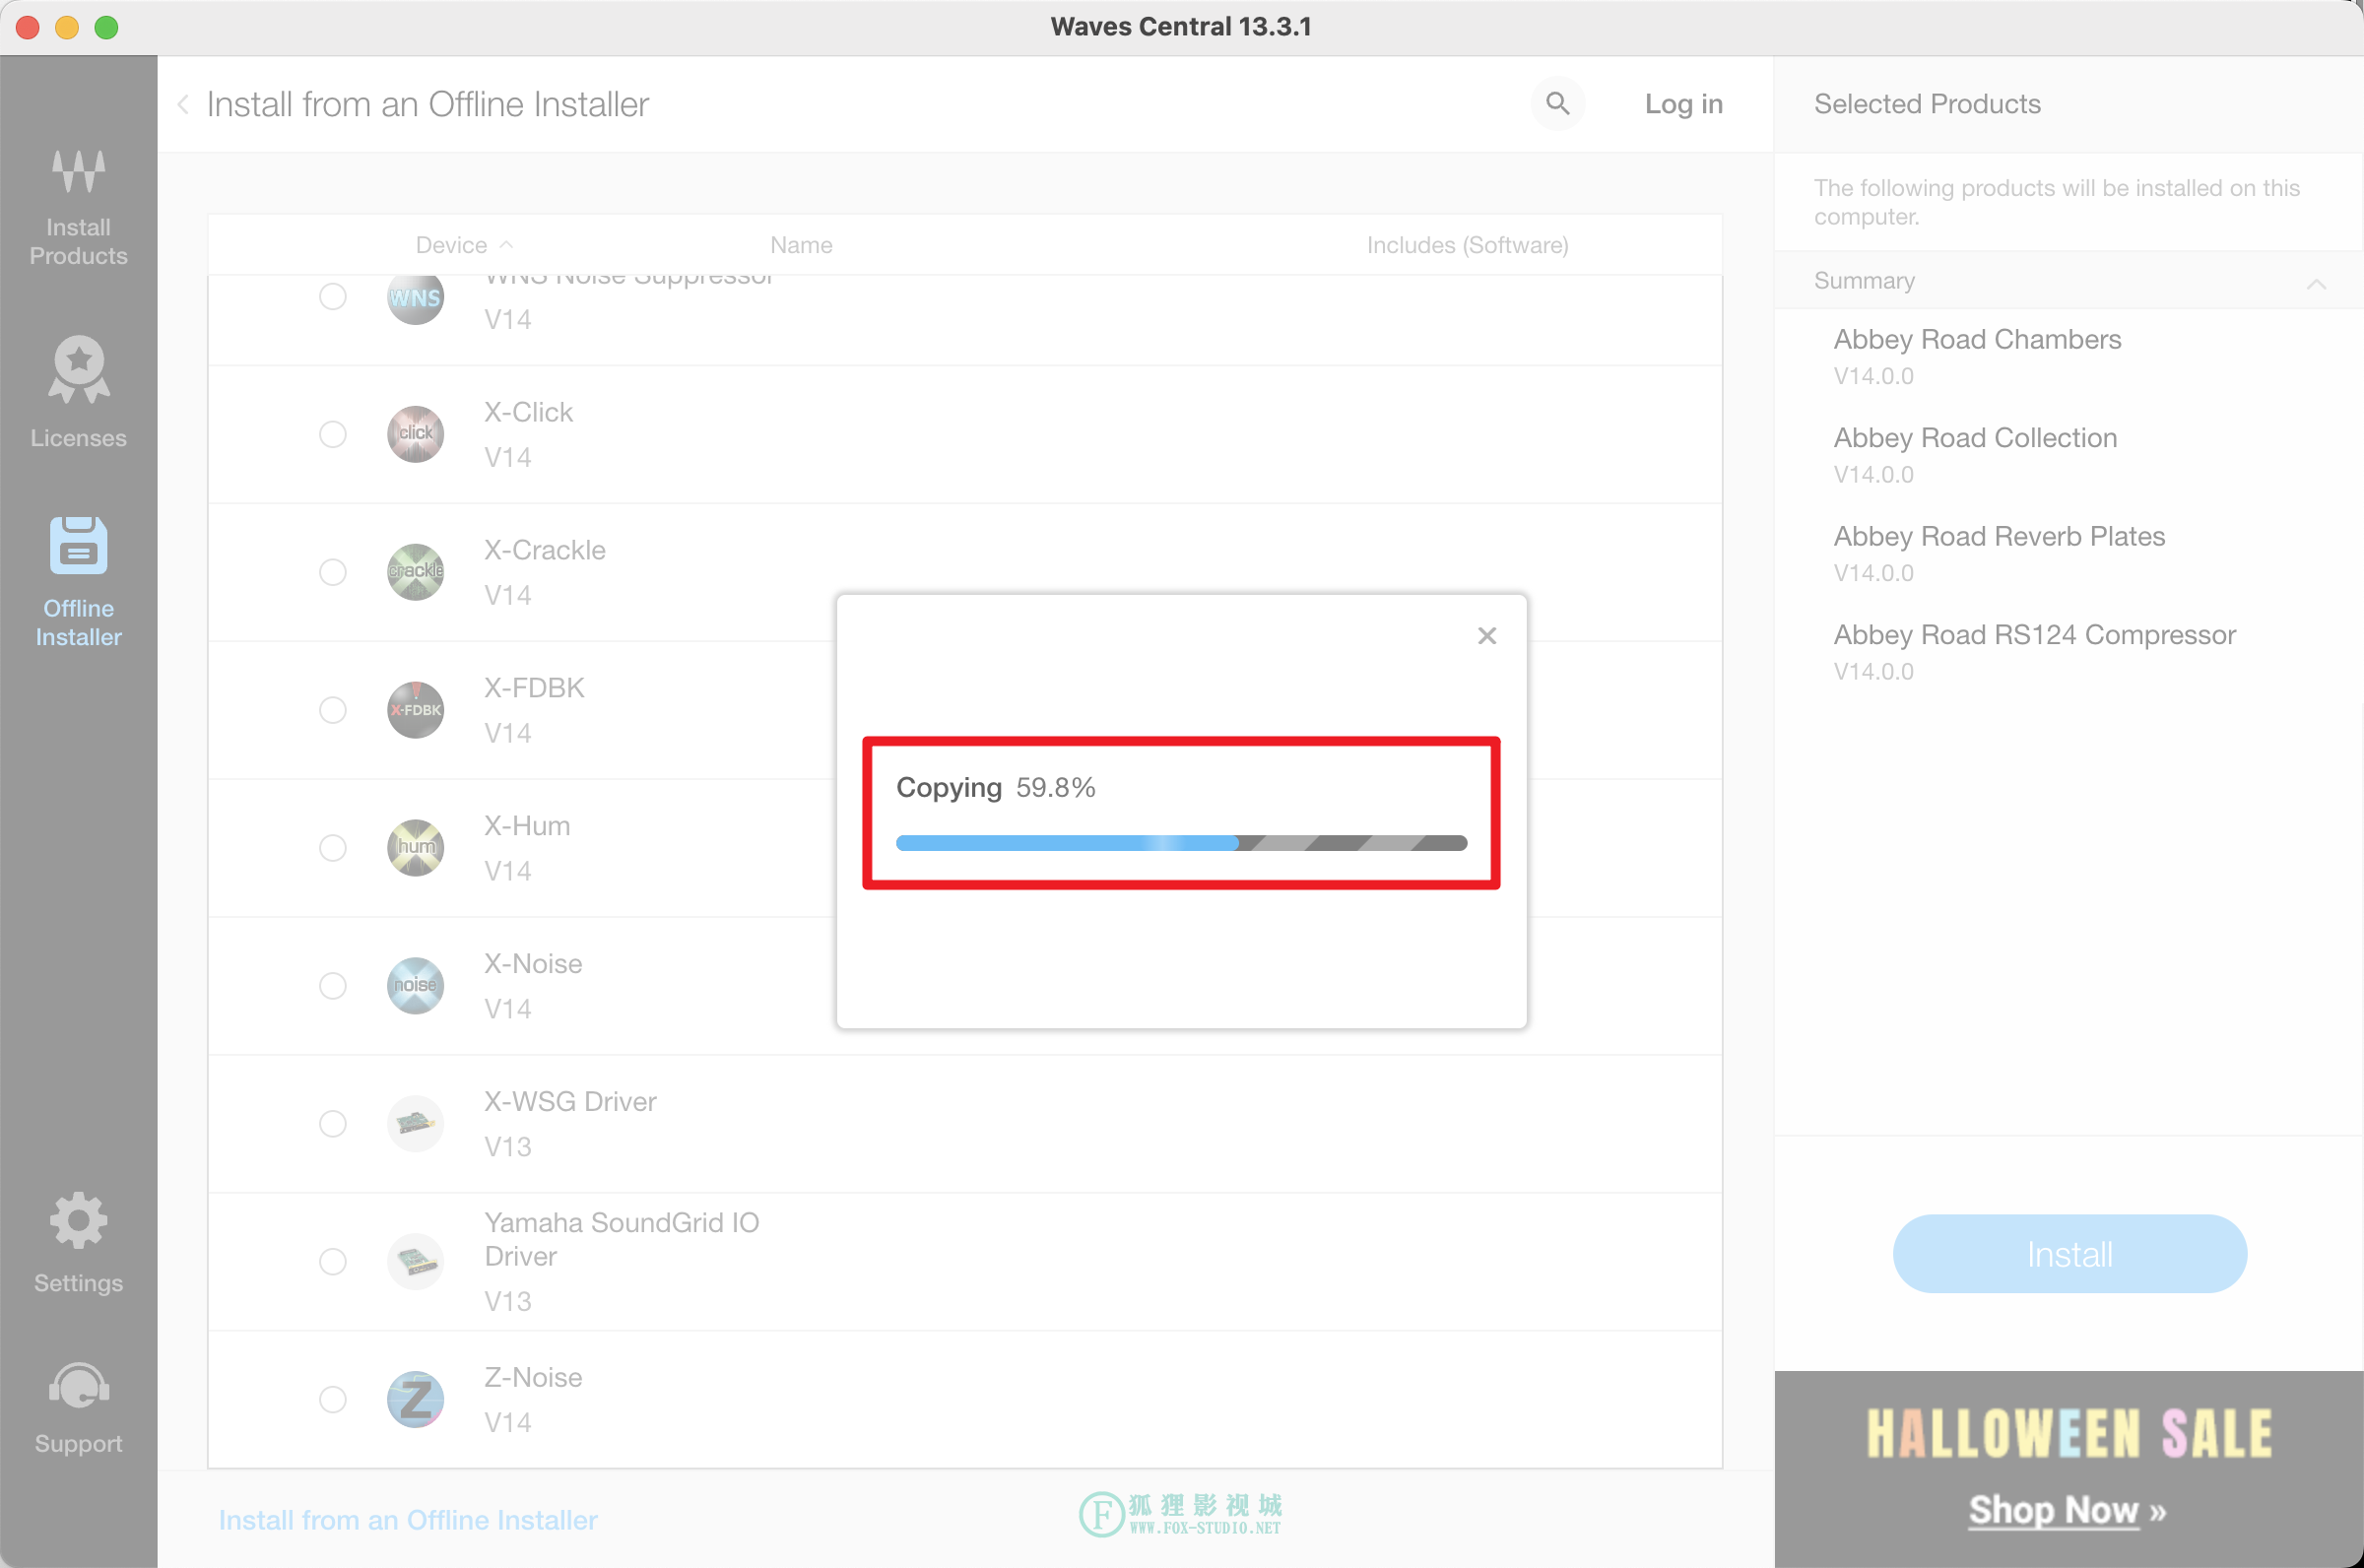Click the Install button

pos(2069,1254)
